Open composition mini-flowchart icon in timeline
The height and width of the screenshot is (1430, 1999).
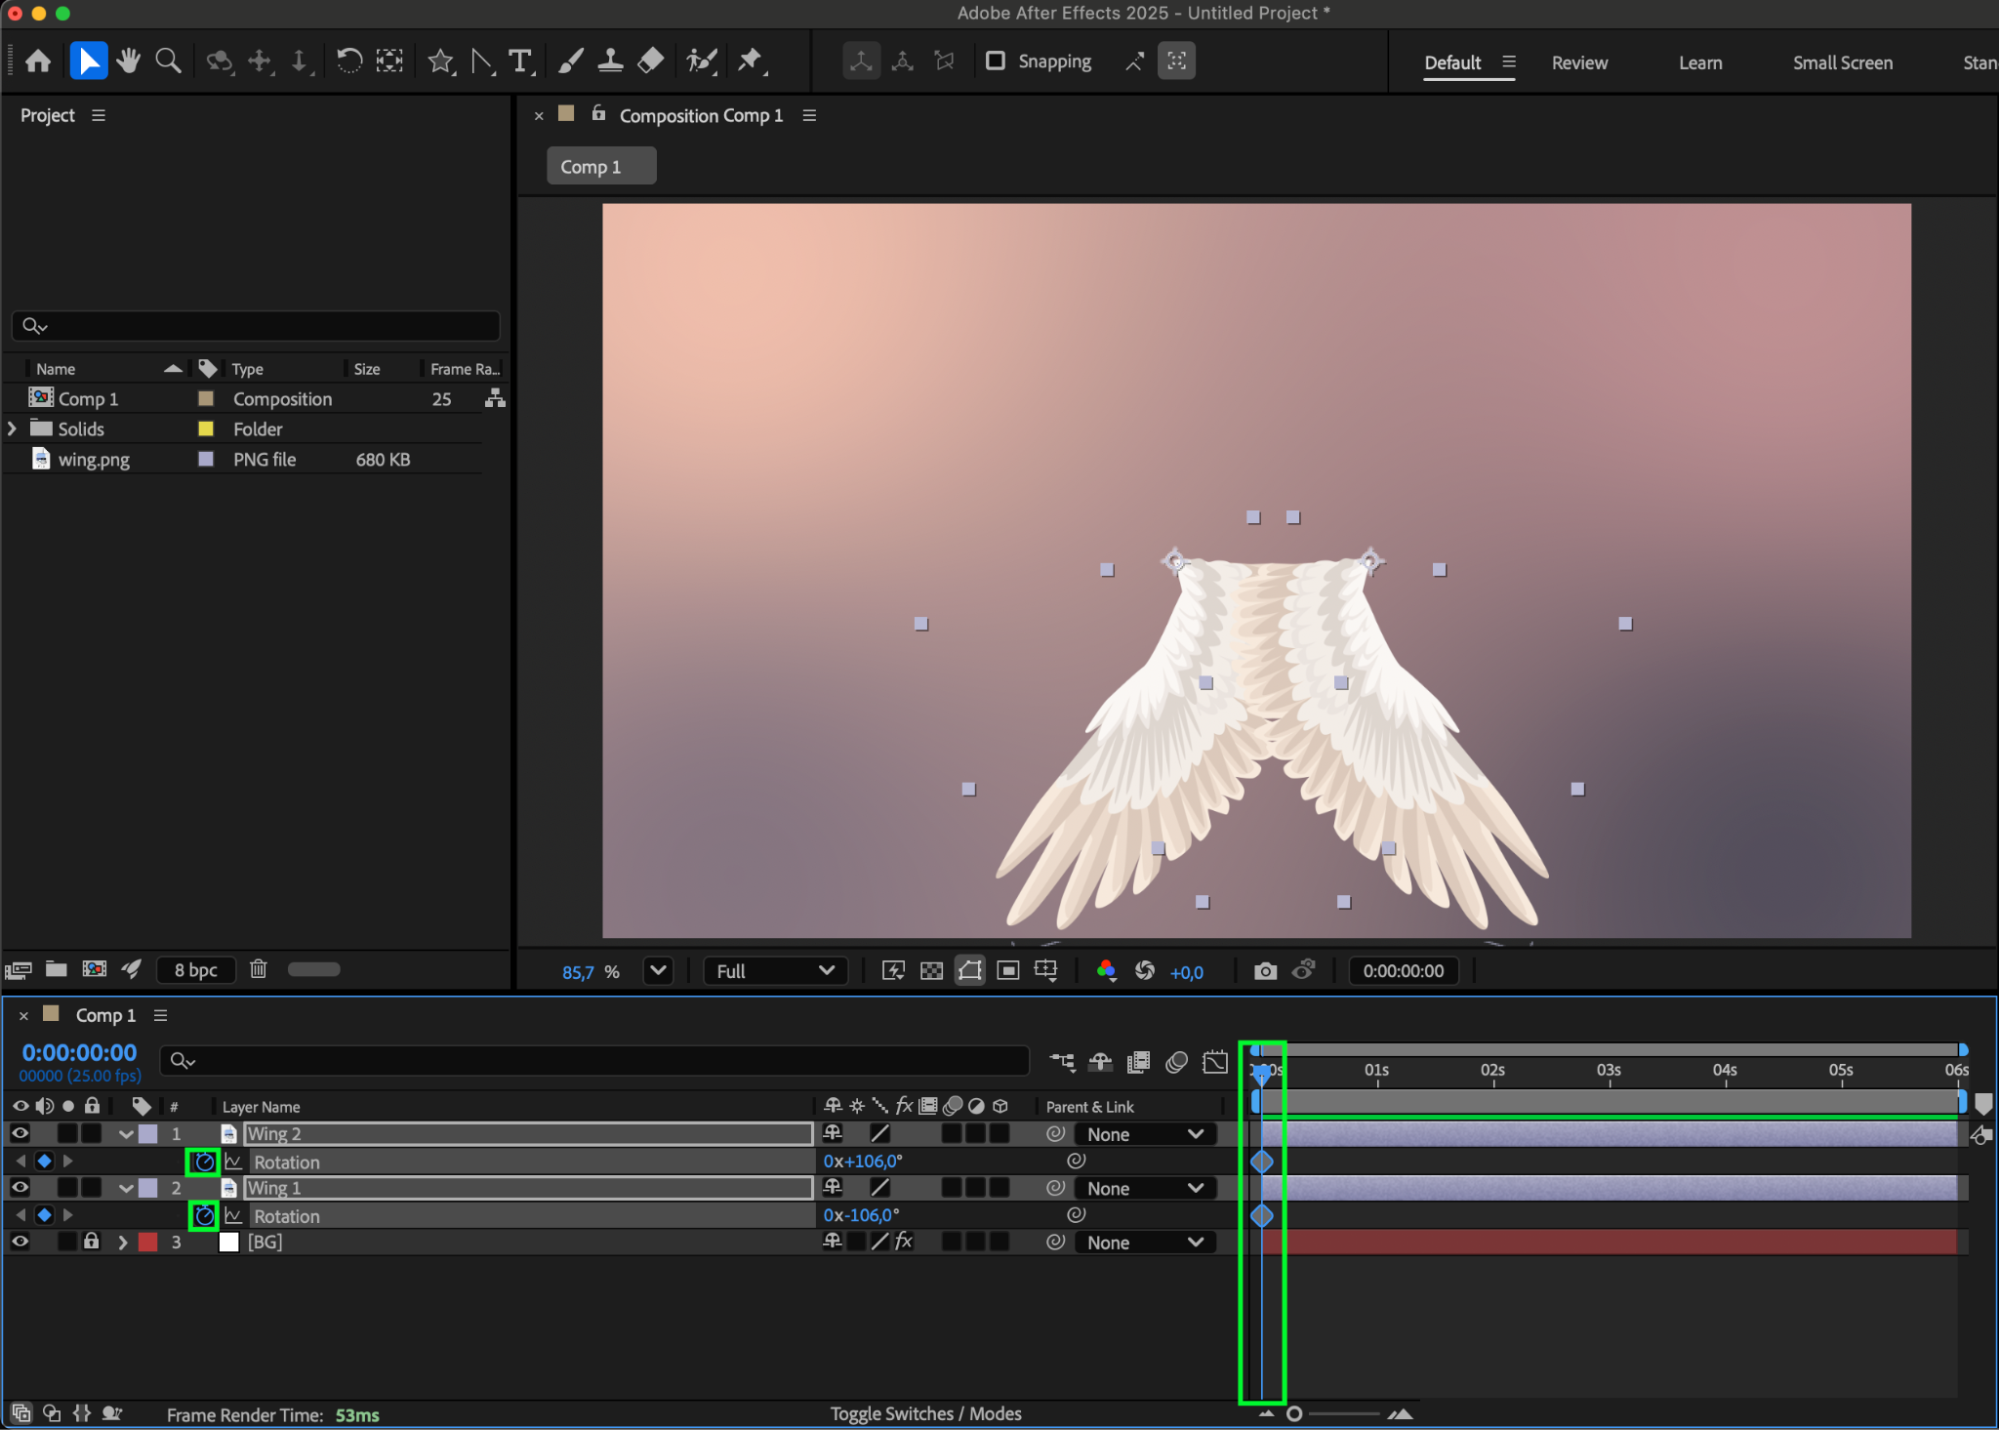(x=1062, y=1062)
